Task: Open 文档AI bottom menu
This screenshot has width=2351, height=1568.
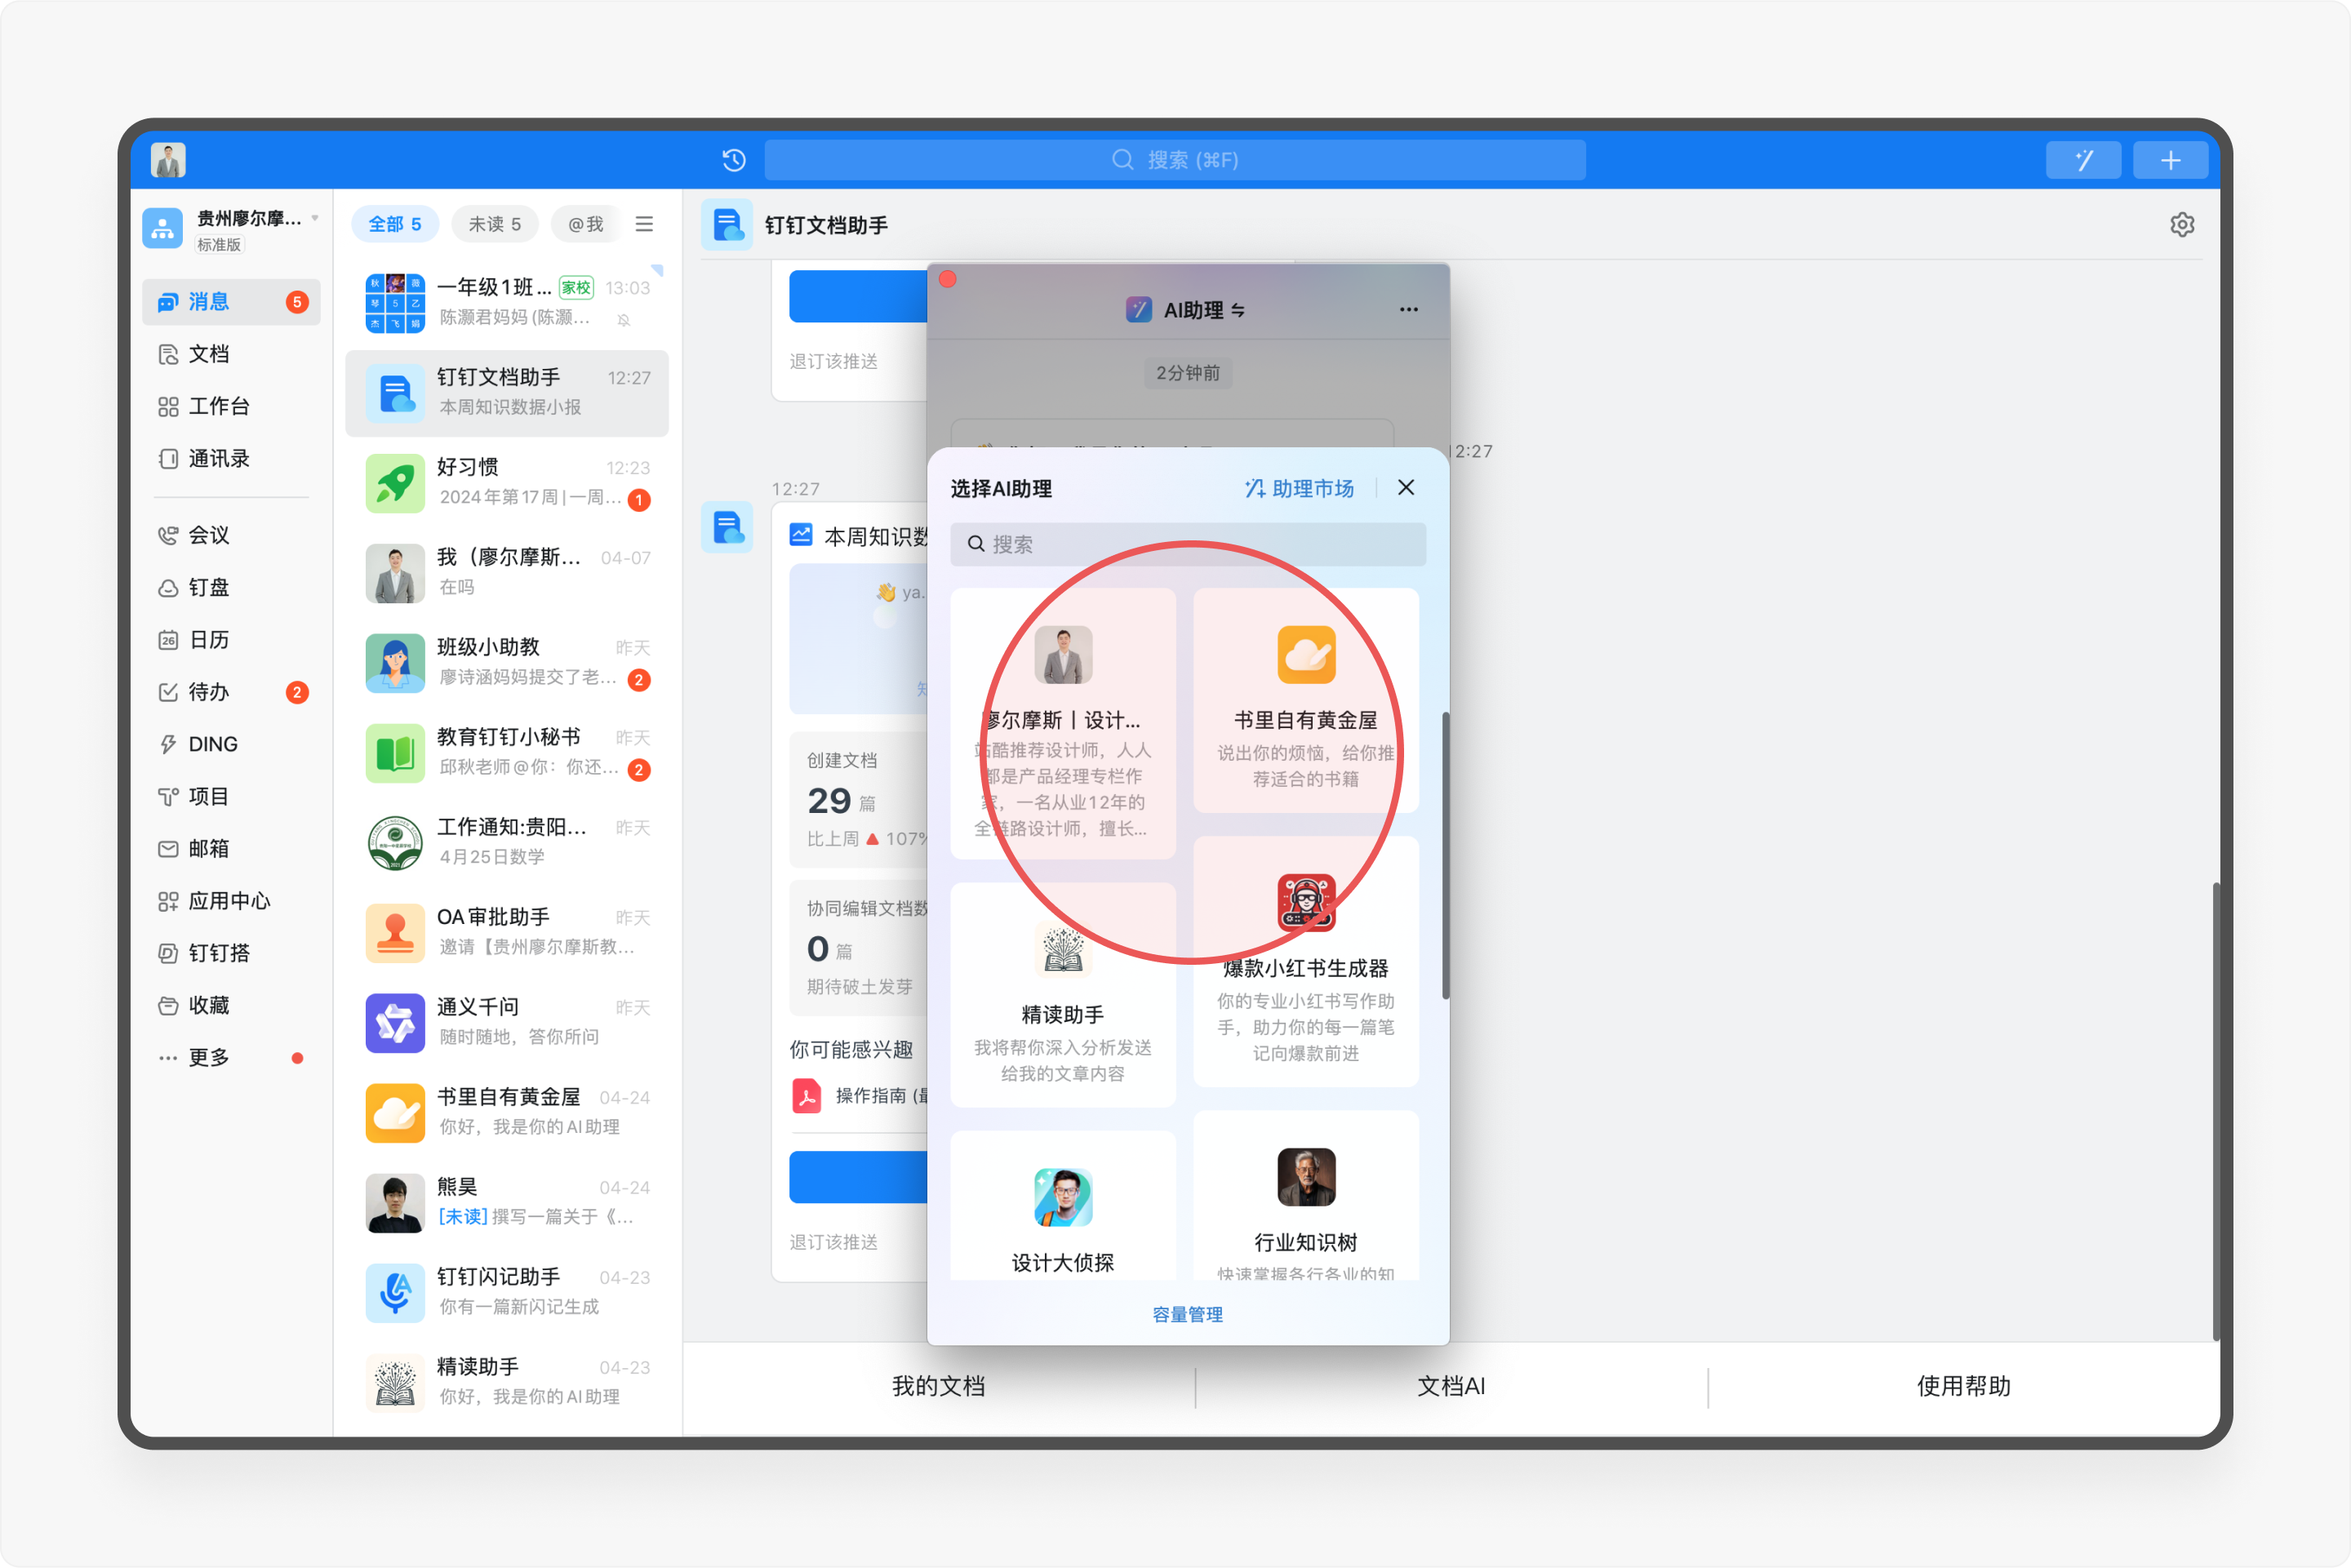Action: (1450, 1386)
